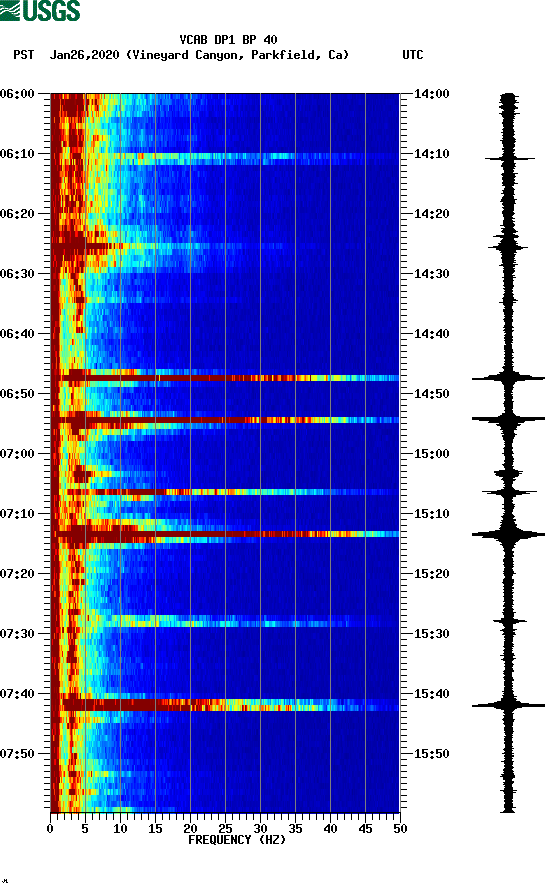Viewport: 552px width, 892px height.
Task: Click the 14:30 UTC time label
Action: (431, 274)
